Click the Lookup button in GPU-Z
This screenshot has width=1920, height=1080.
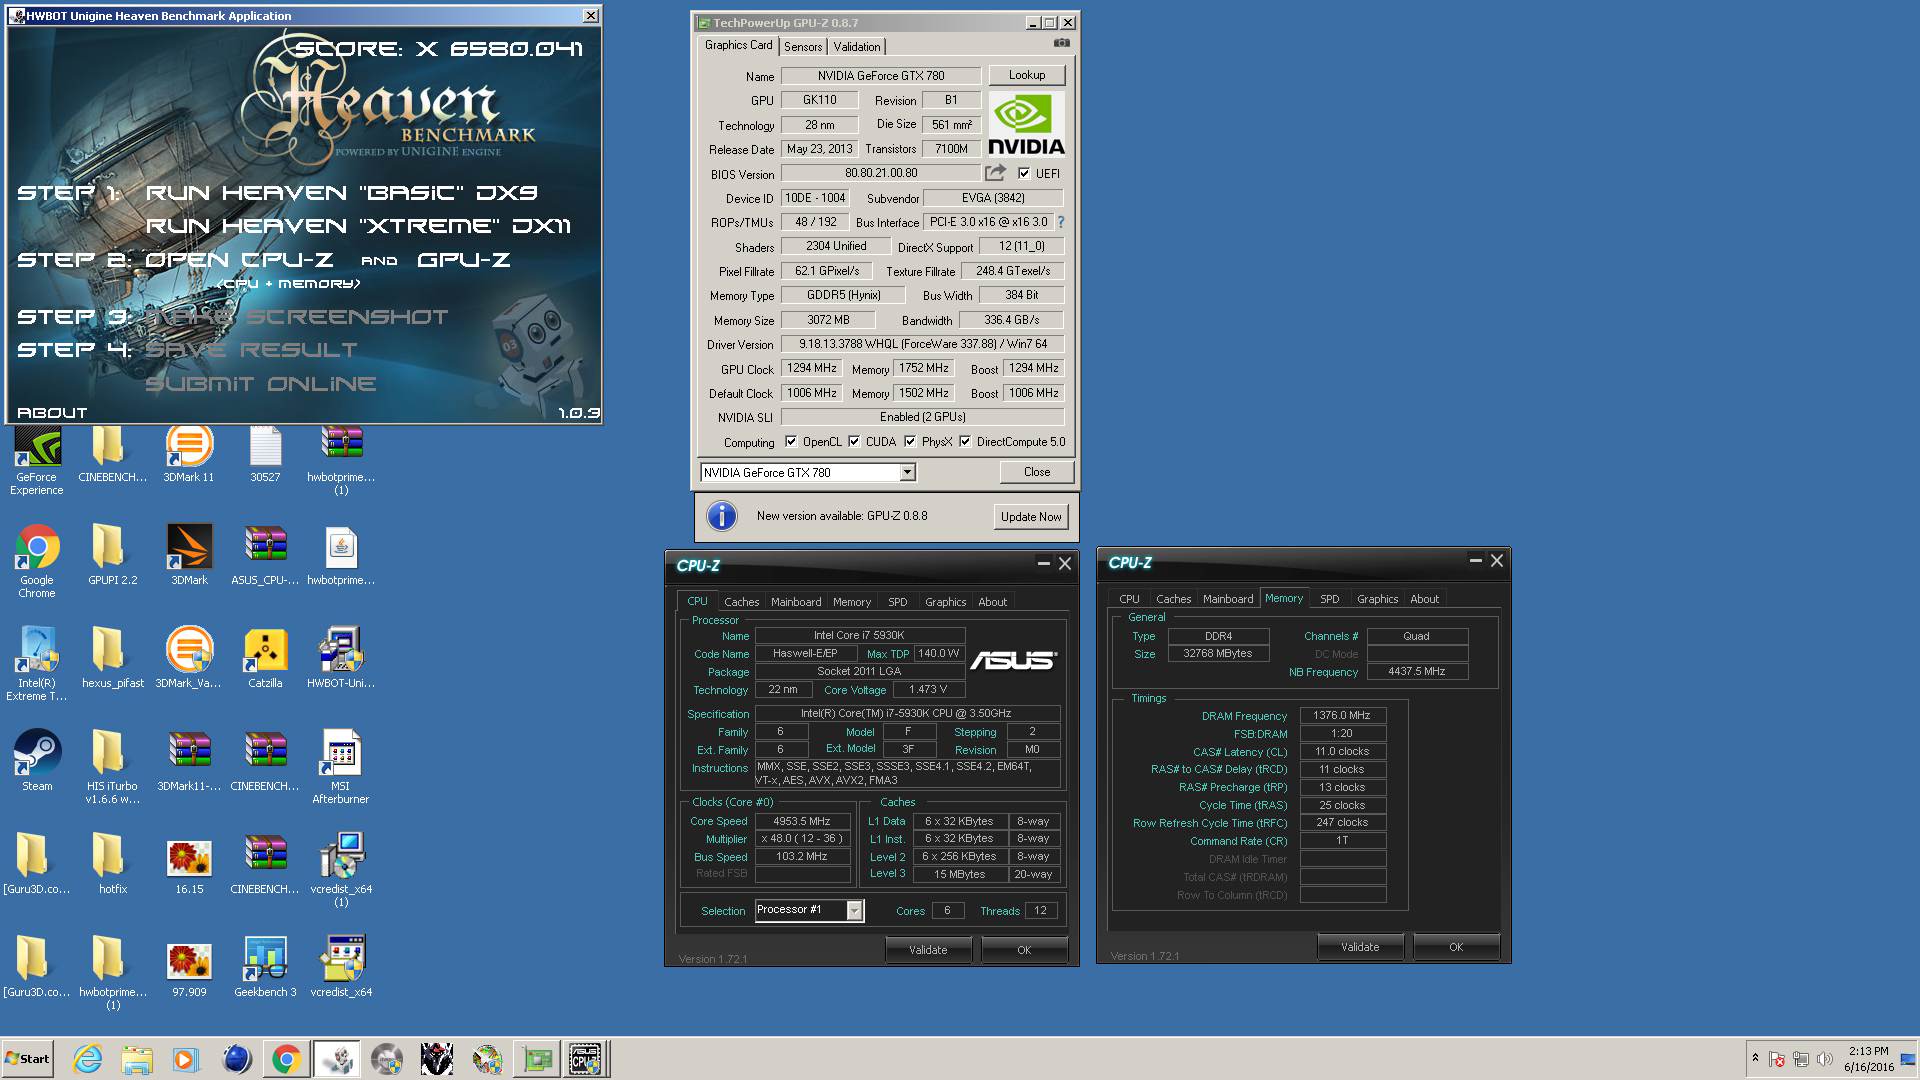tap(1026, 75)
